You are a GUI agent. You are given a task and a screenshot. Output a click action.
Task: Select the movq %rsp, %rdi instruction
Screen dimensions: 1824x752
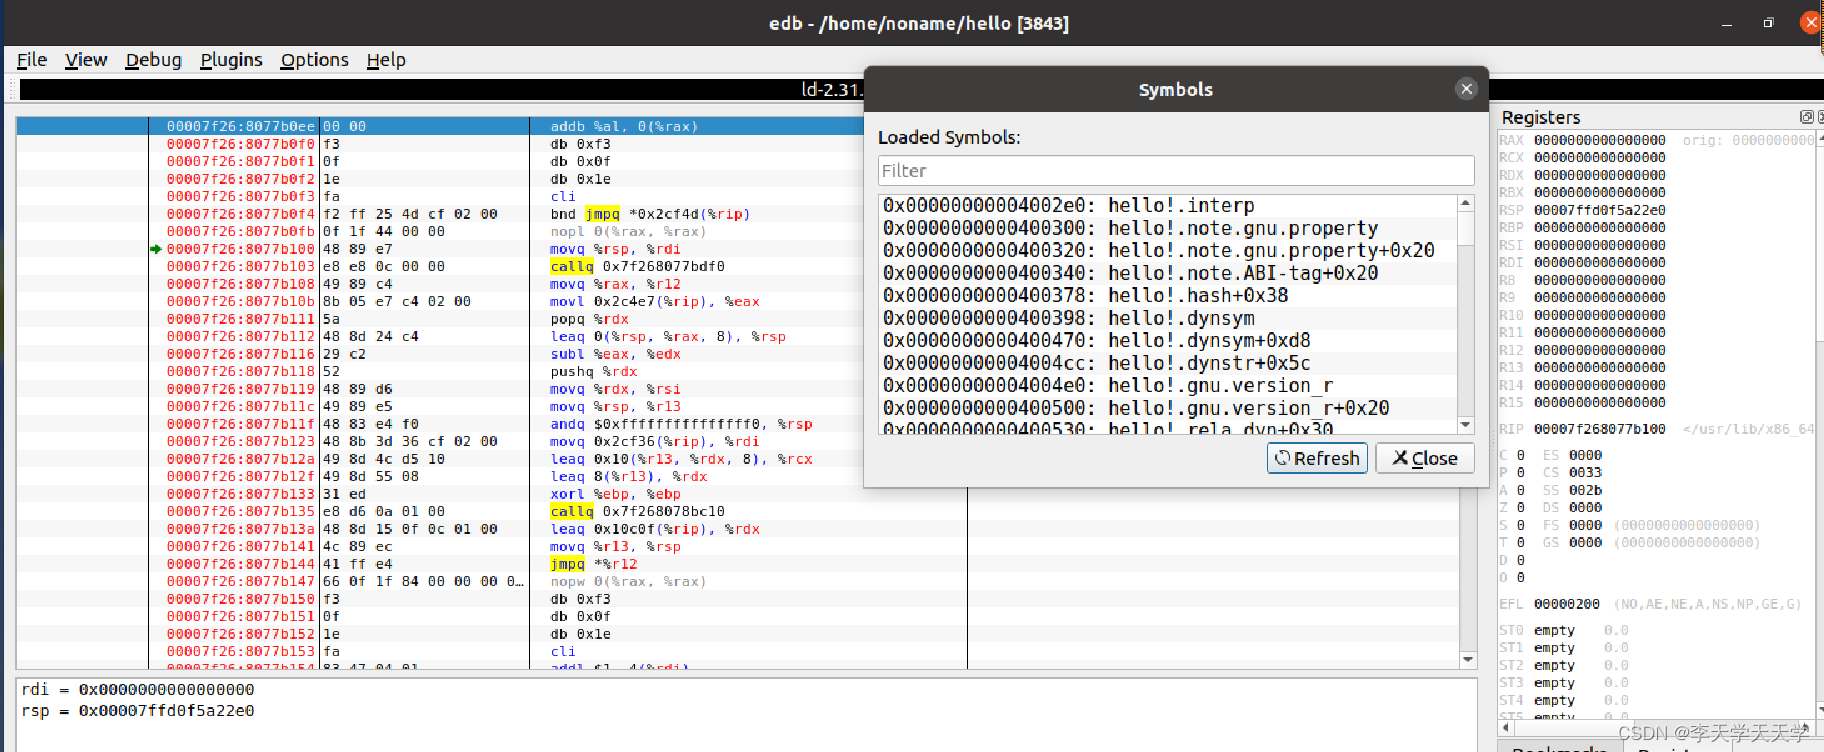tap(615, 249)
